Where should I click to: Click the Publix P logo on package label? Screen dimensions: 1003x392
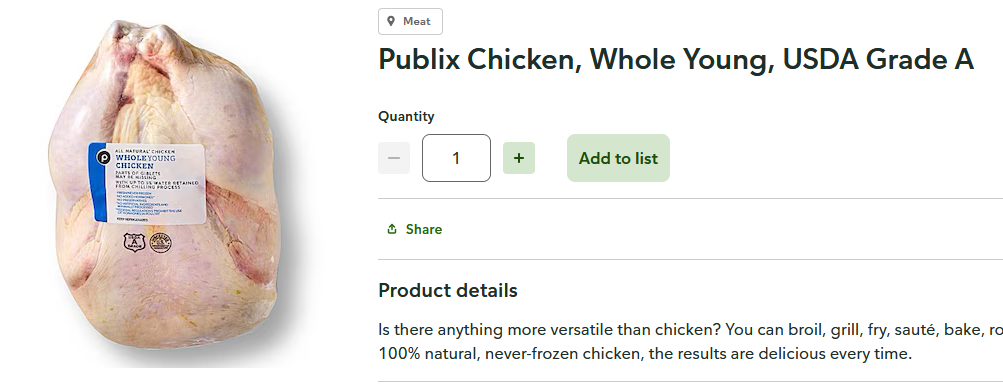coord(100,157)
